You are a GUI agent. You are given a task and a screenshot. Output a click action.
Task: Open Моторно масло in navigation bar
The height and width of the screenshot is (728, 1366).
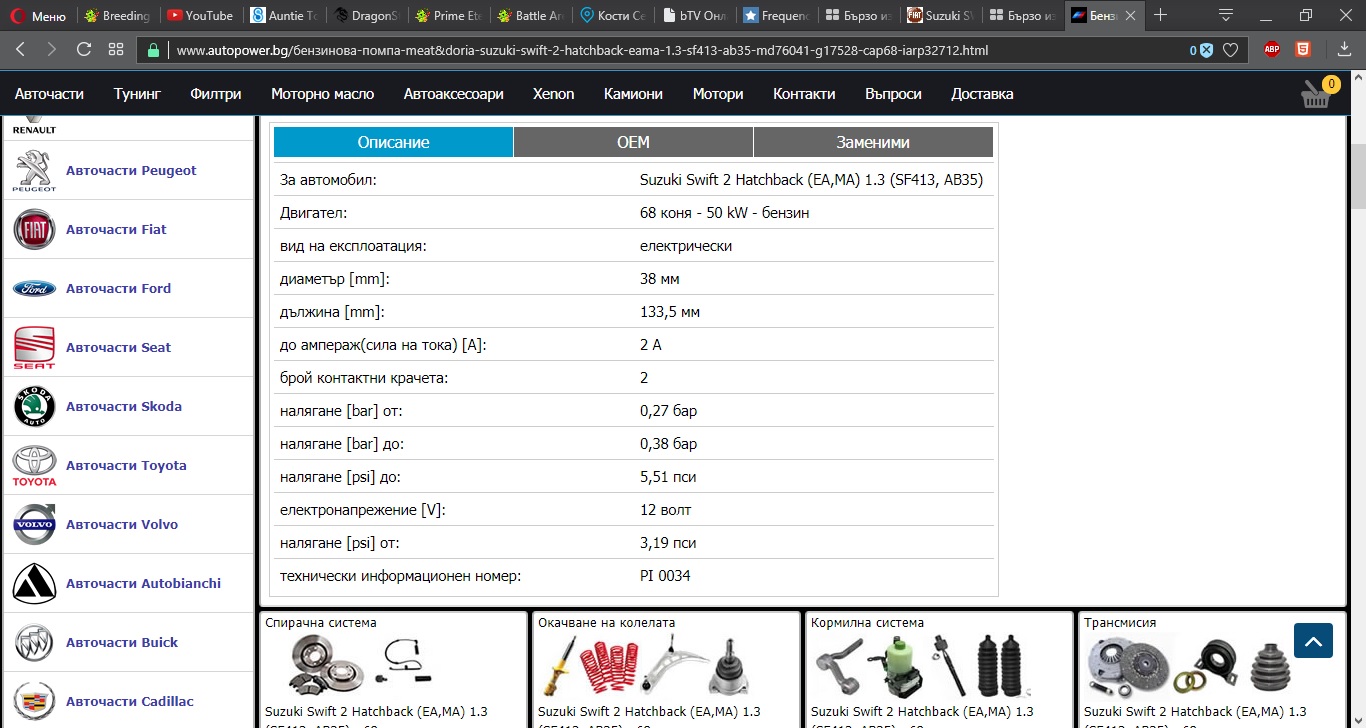322,94
